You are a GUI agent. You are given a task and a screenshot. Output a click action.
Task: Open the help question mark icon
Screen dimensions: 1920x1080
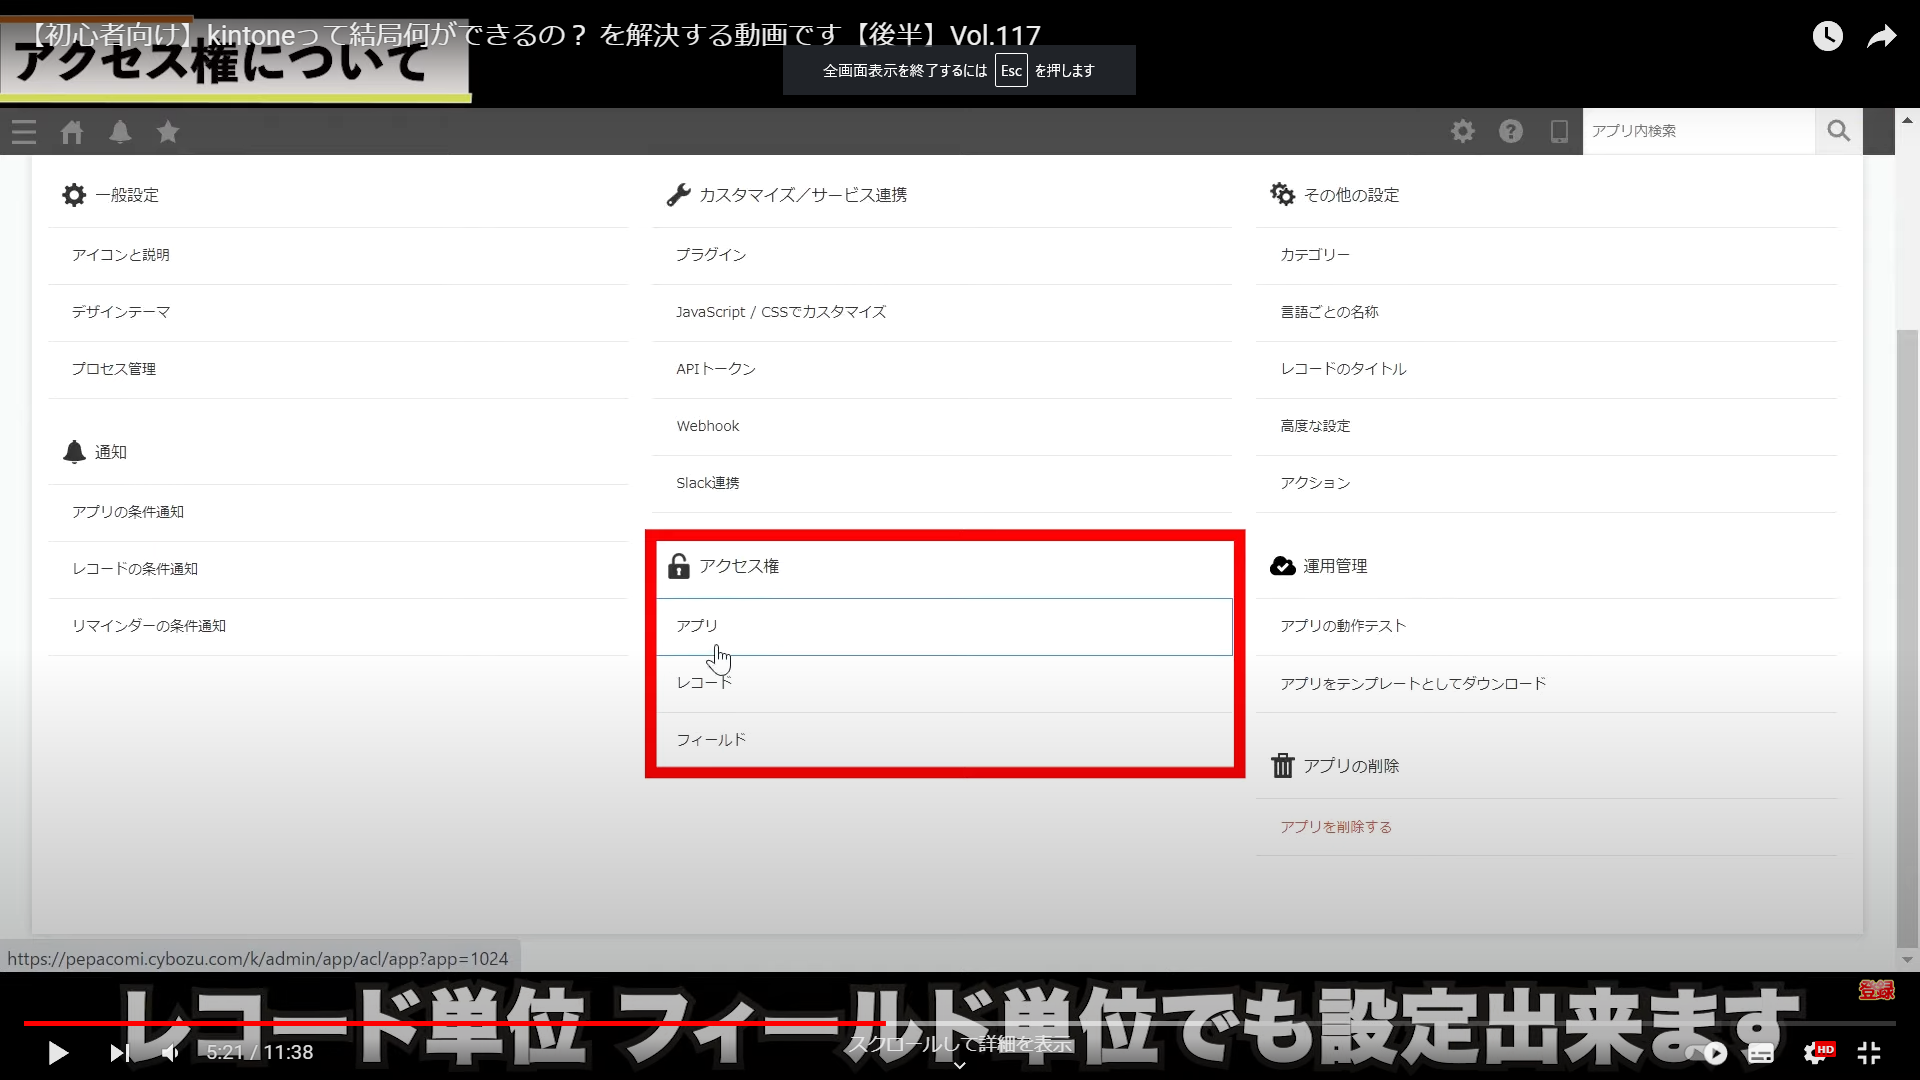pyautogui.click(x=1510, y=131)
